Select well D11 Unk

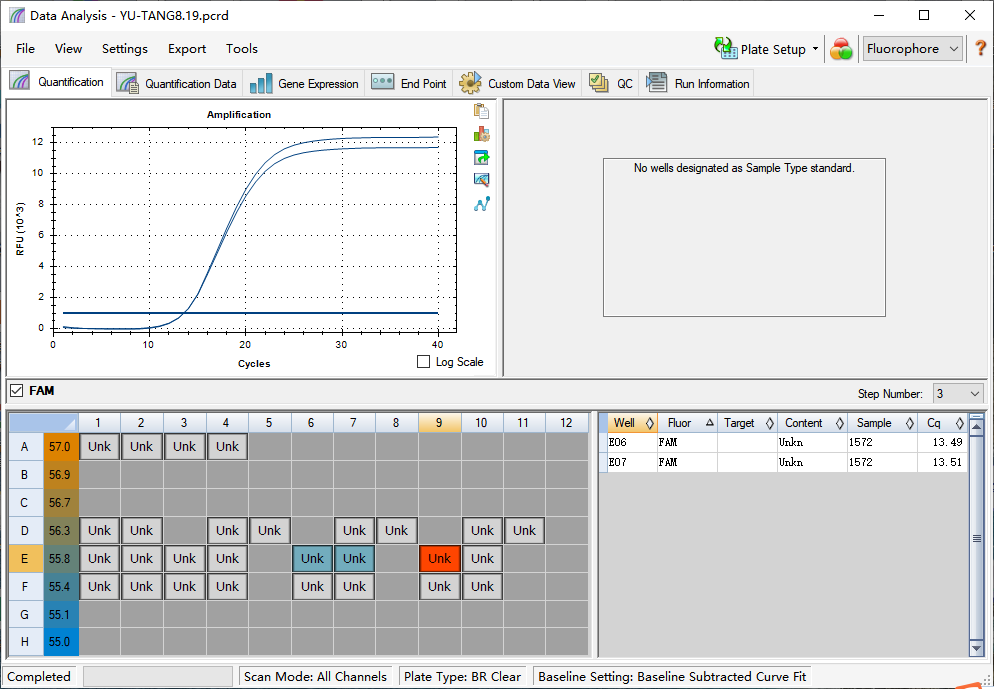click(x=524, y=531)
